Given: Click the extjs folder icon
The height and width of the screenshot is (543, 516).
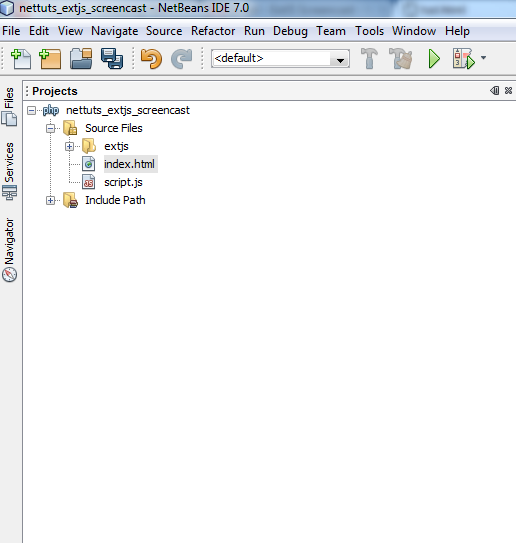Looking at the screenshot, I should click(x=89, y=146).
